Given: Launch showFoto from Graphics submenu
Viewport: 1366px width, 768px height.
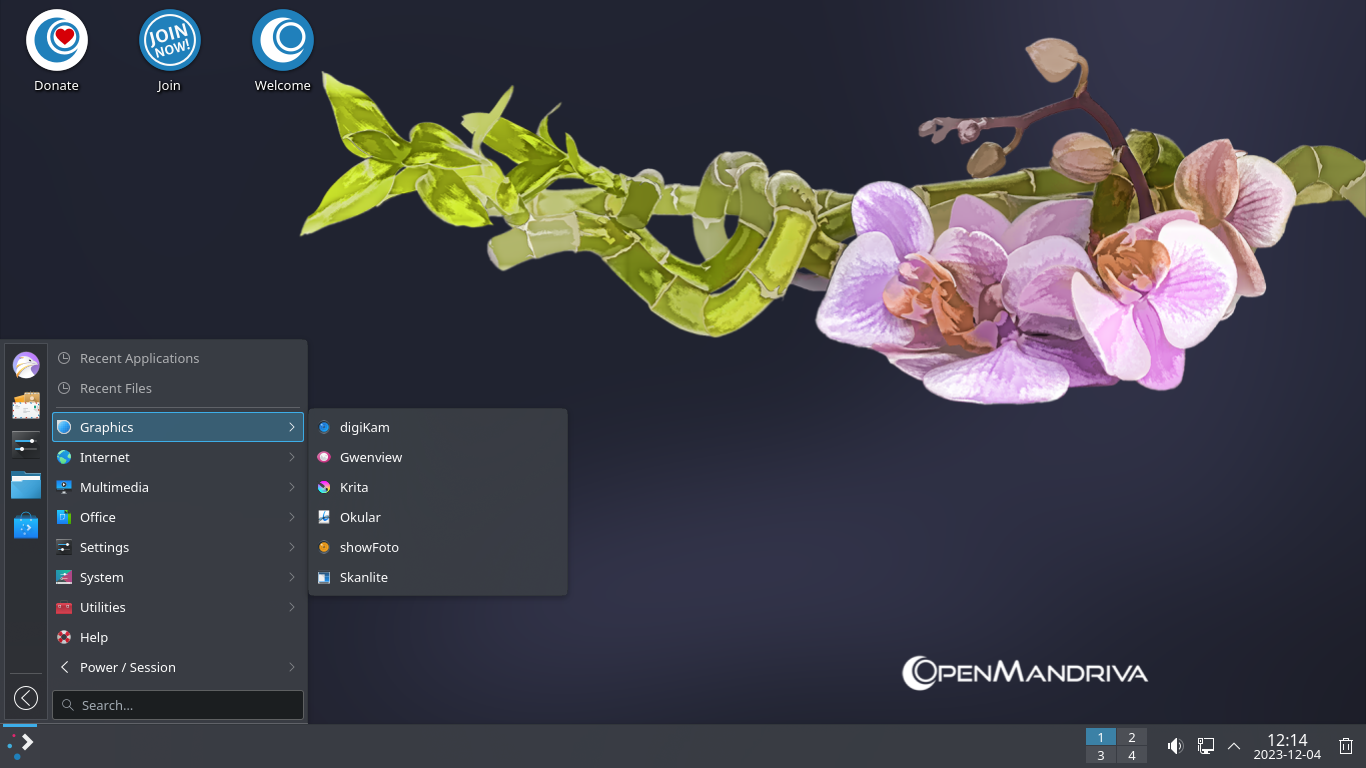Looking at the screenshot, I should (438, 547).
